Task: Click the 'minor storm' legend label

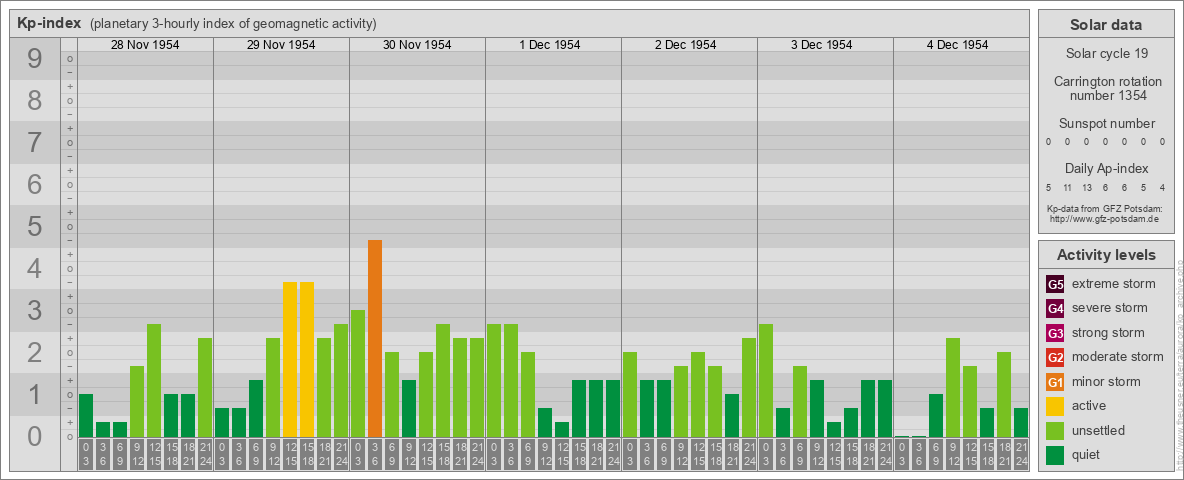Action: pyautogui.click(x=1106, y=381)
